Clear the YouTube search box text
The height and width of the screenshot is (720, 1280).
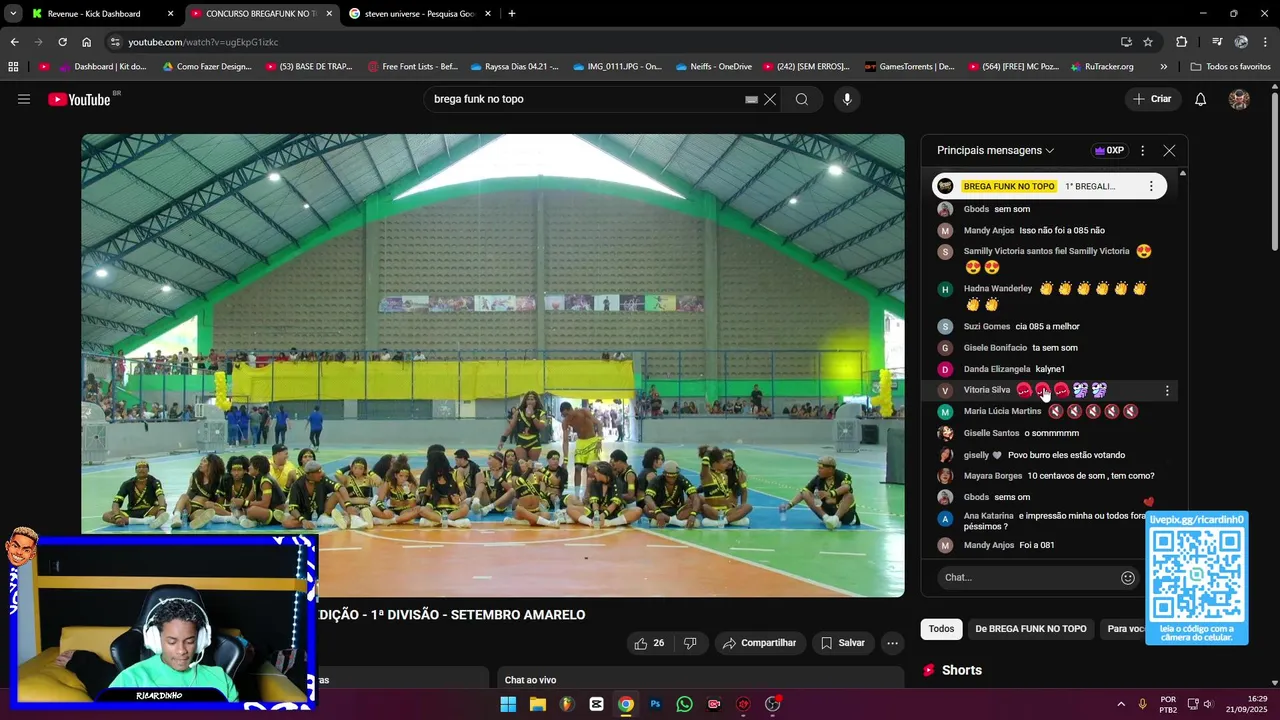770,99
